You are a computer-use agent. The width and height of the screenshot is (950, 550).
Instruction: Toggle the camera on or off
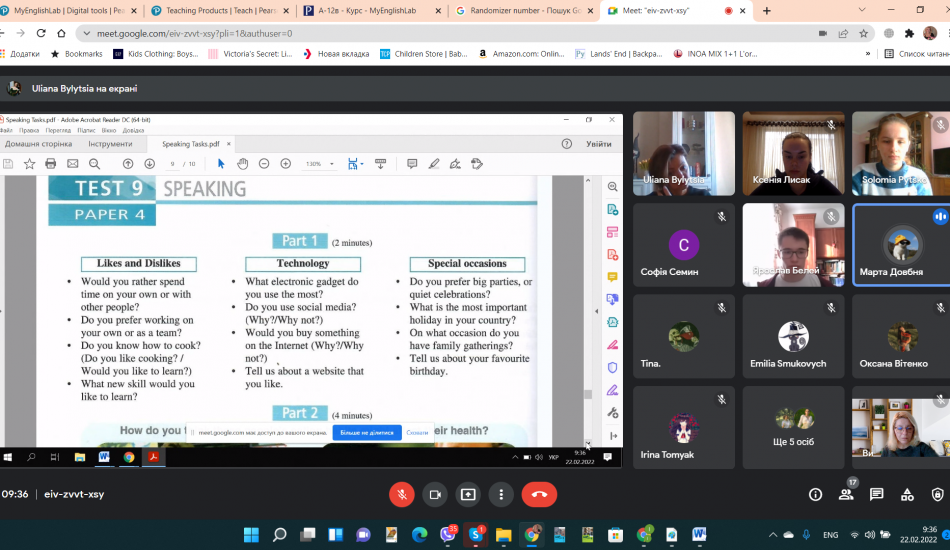point(435,494)
